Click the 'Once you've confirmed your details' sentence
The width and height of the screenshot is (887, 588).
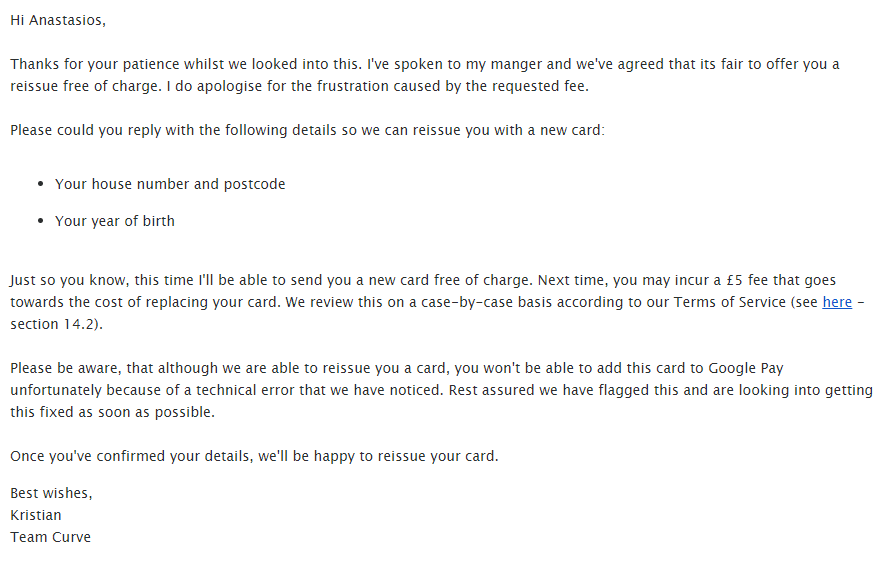(130, 456)
